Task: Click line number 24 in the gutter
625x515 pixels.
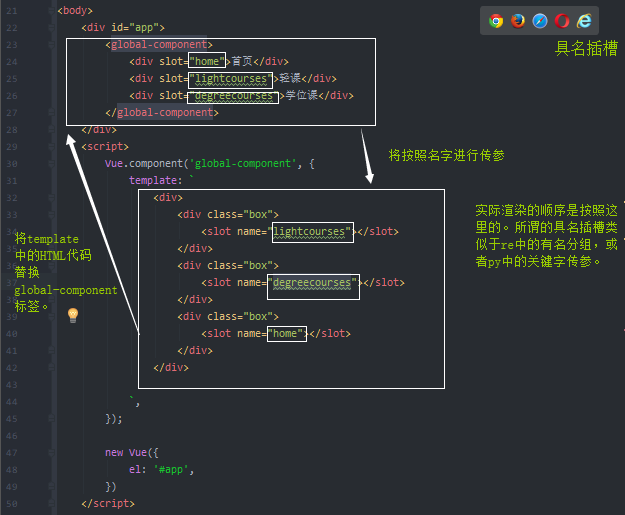Action: 12,62
